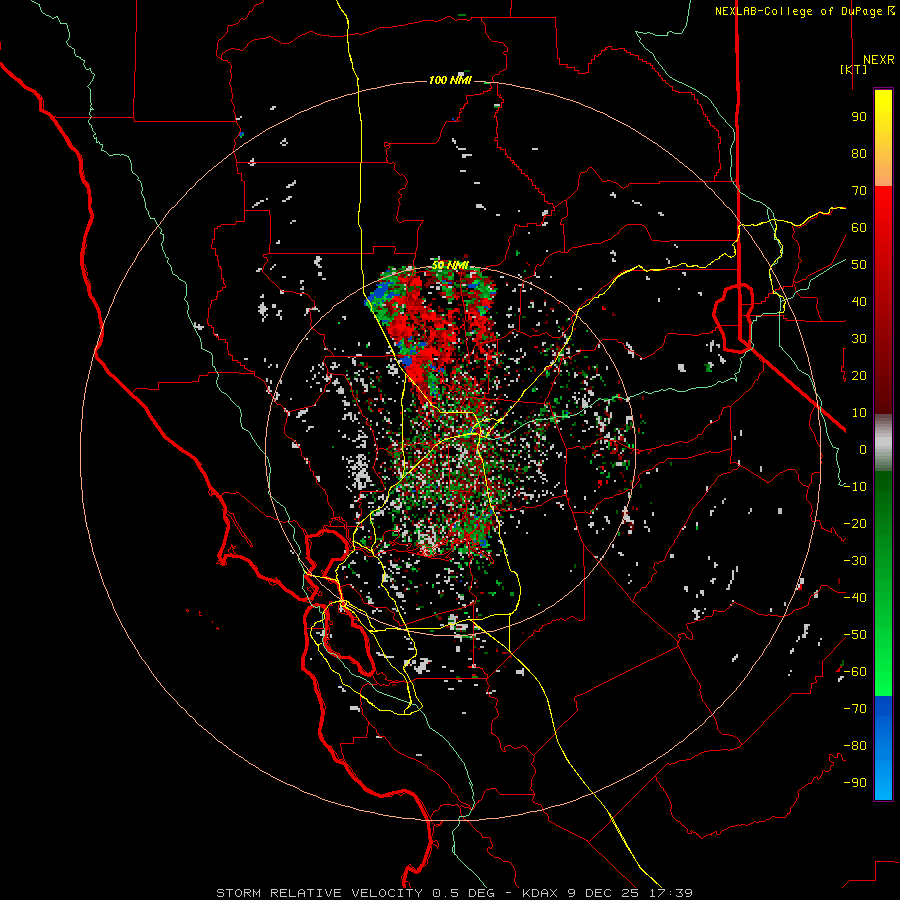Click the positive 30 legend value
Viewport: 900px width, 900px height.
tap(859, 339)
